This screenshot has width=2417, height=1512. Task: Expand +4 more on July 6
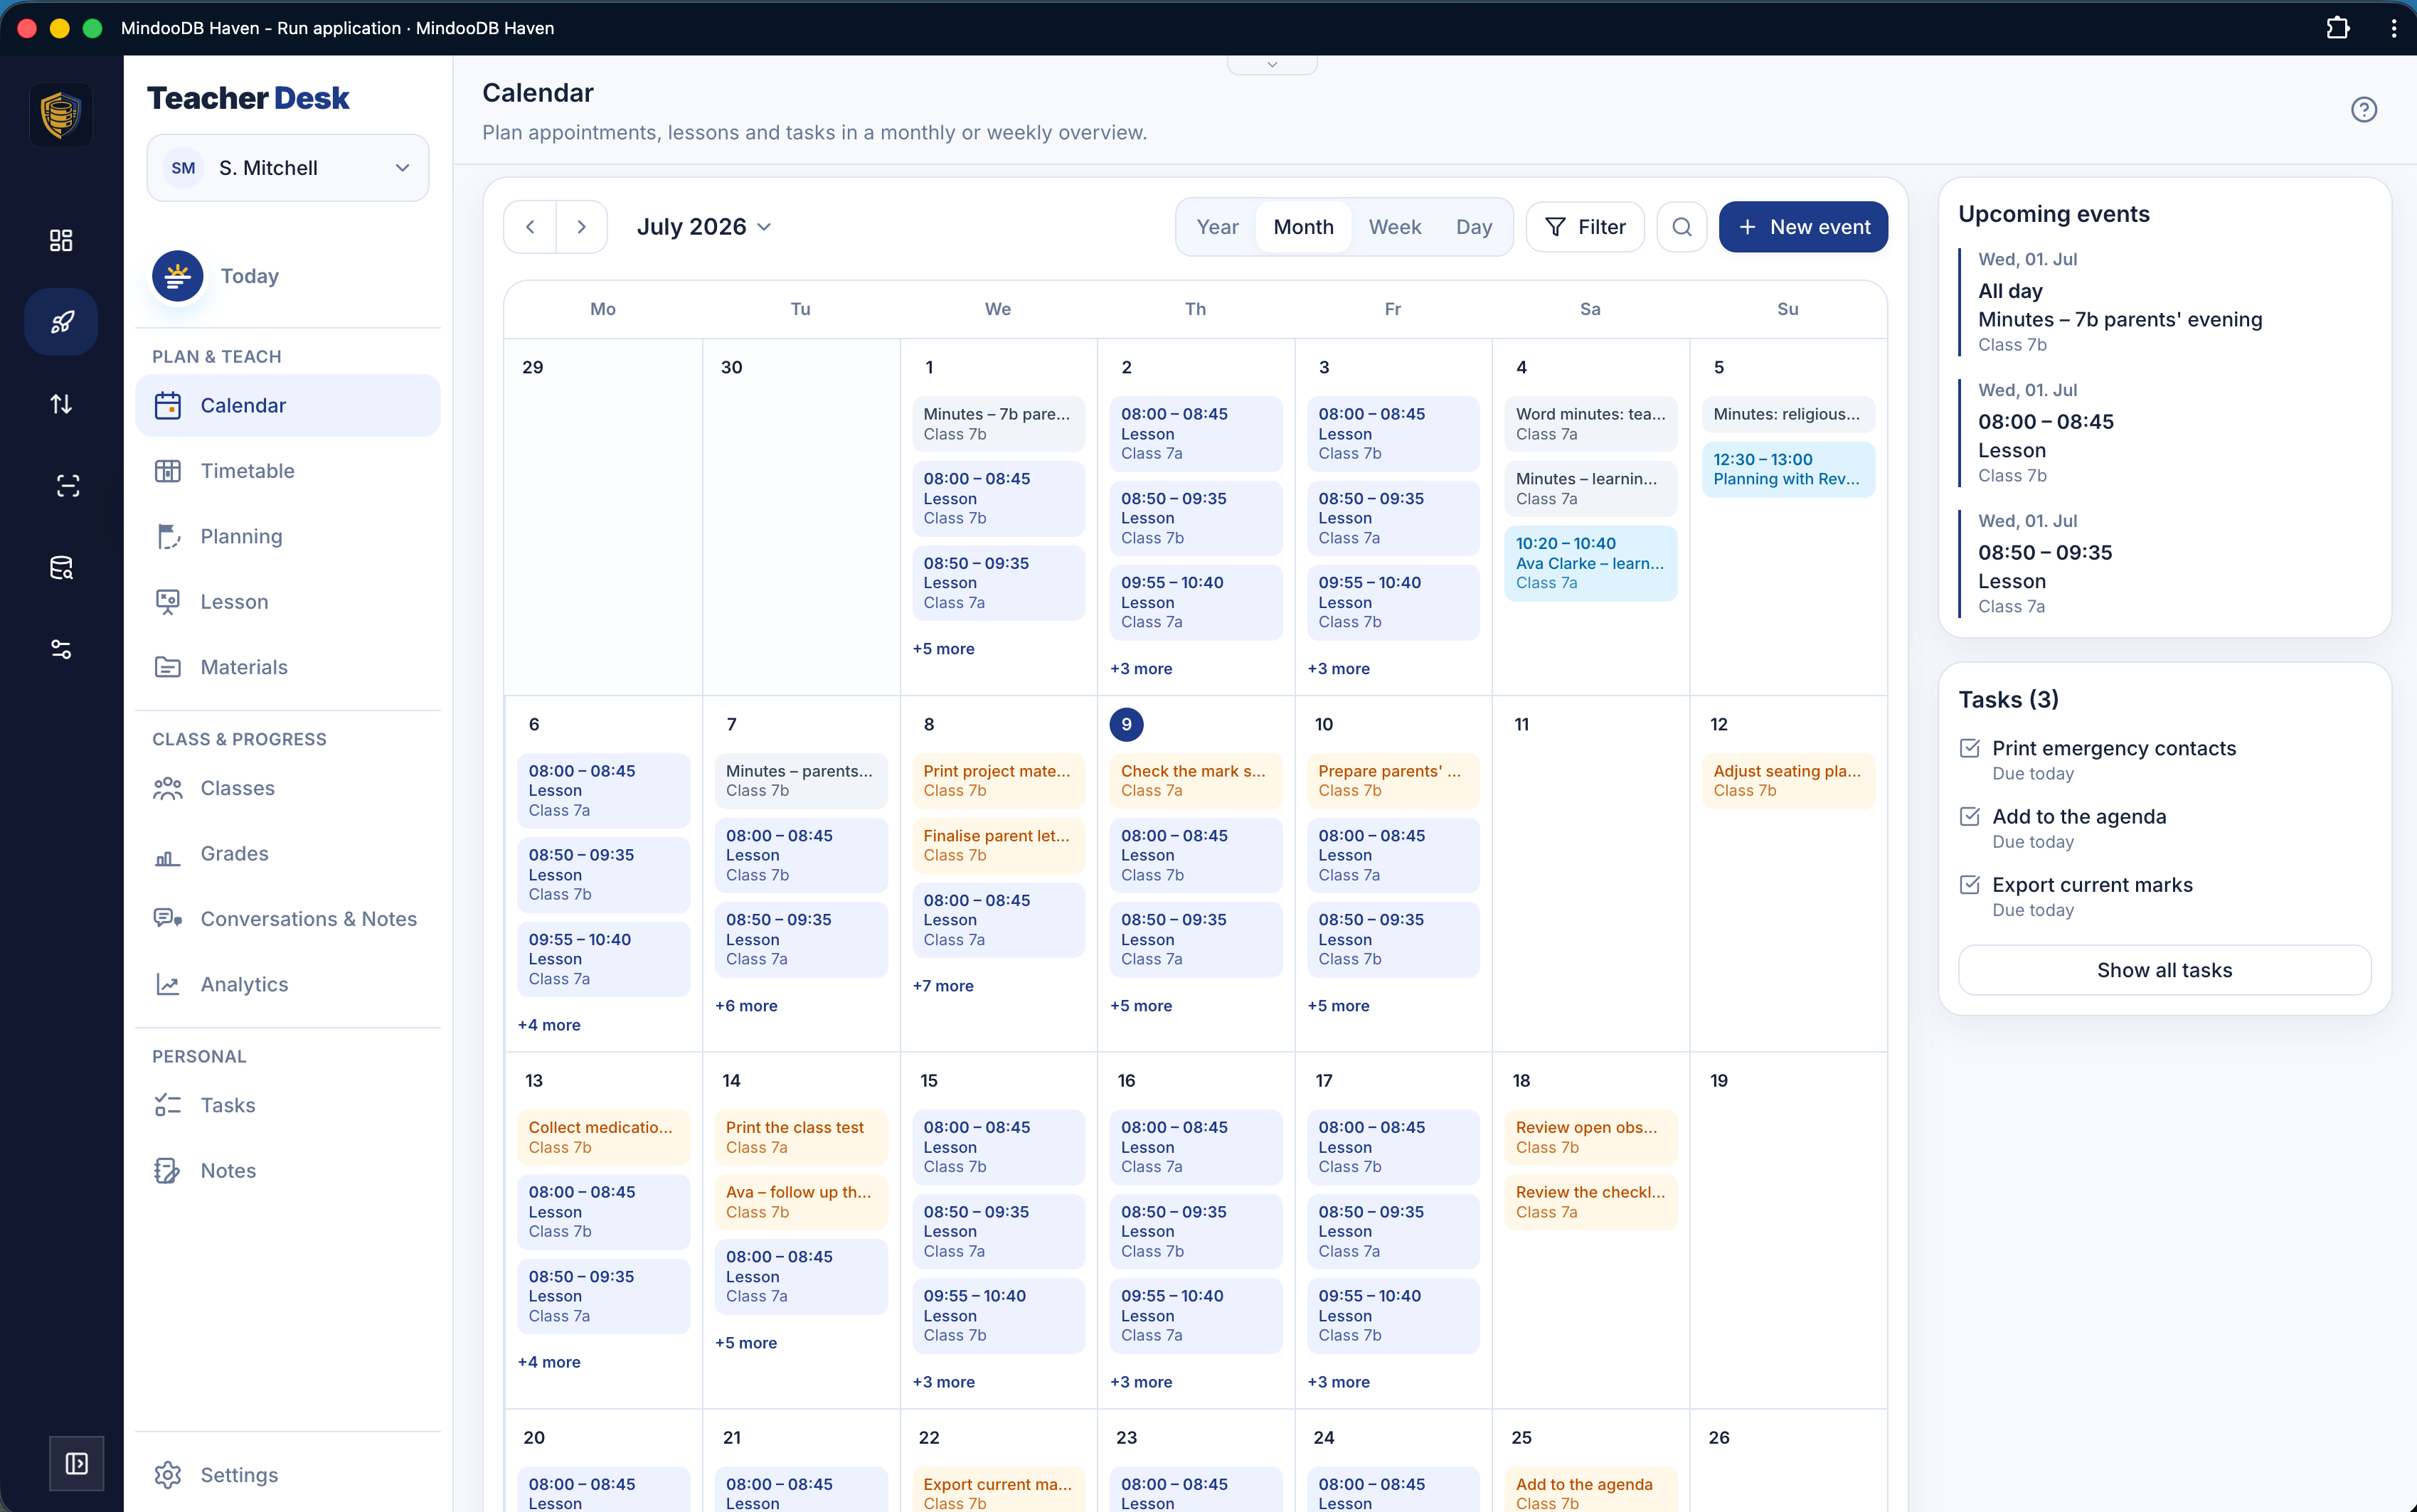tap(549, 1025)
